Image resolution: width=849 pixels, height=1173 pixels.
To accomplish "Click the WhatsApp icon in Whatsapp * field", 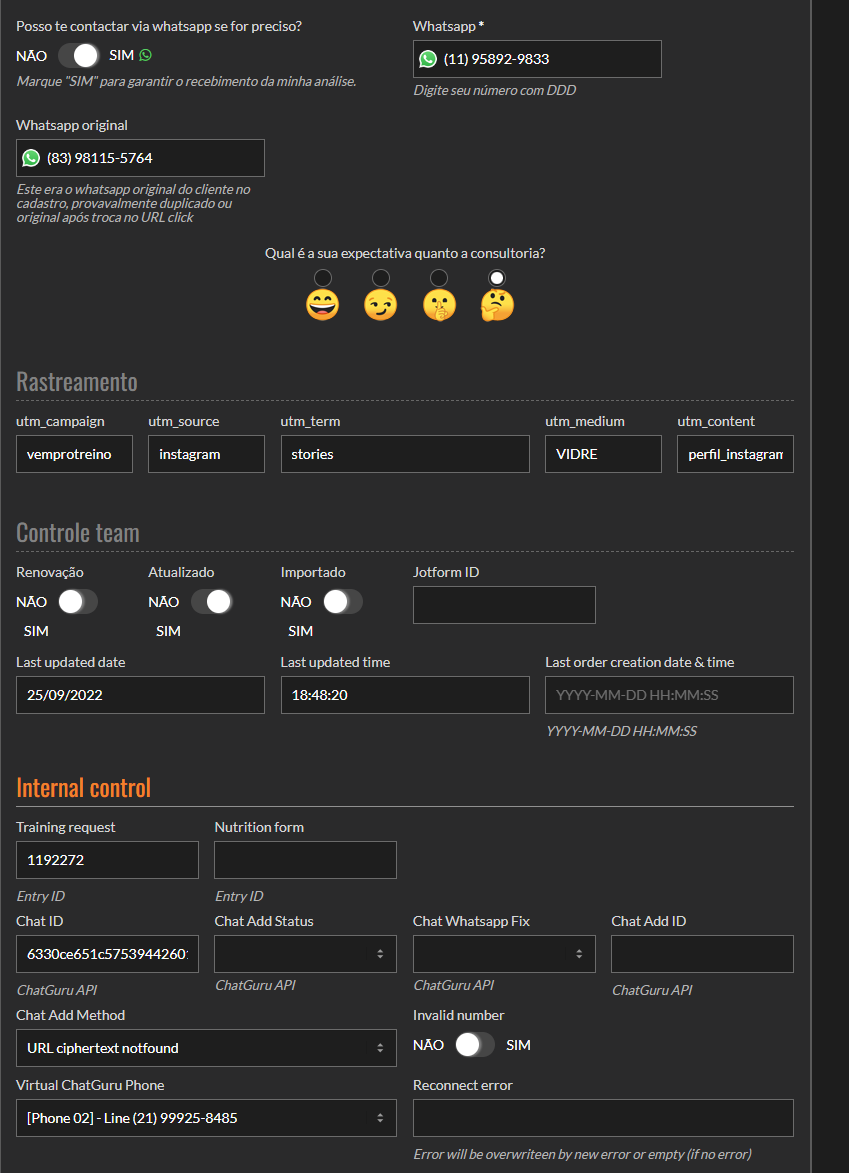I will tap(428, 59).
